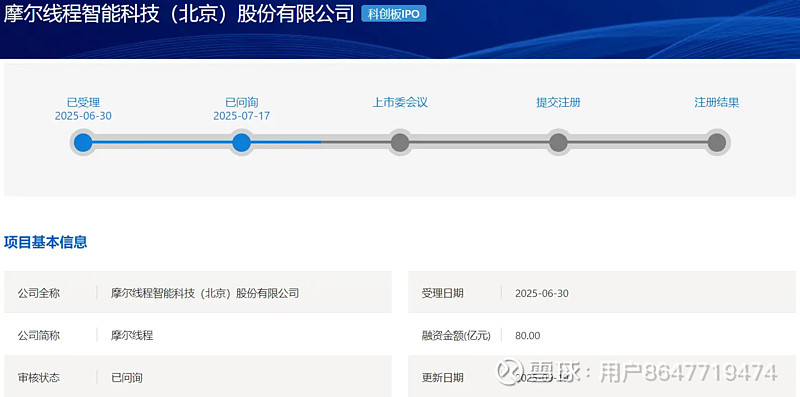Click the 已问询 stage circle marker

coord(241,142)
